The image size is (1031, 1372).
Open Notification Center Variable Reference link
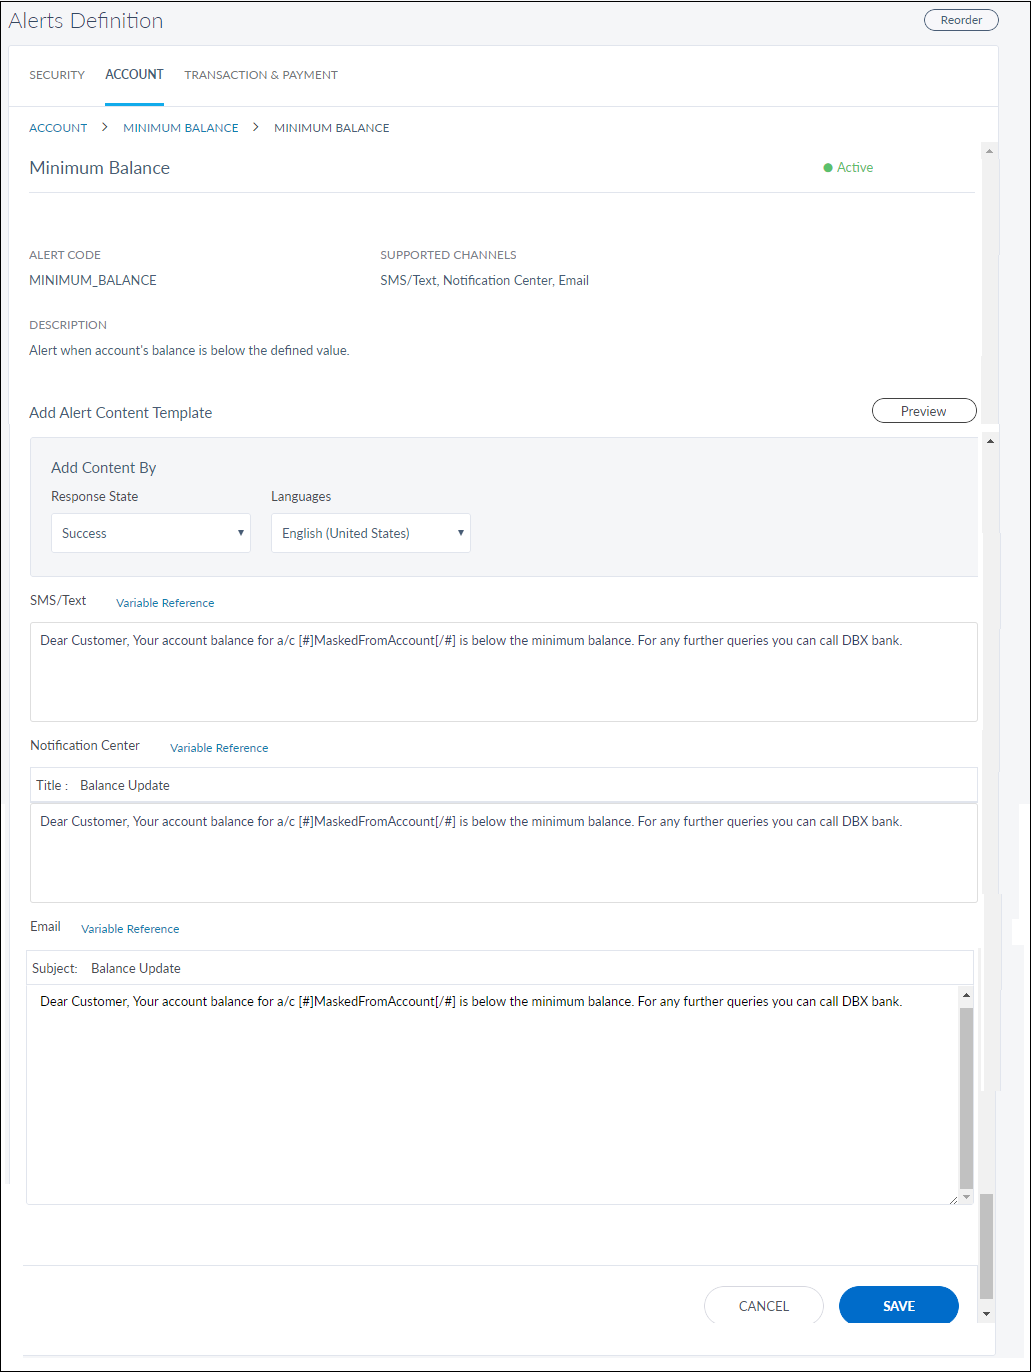click(219, 748)
